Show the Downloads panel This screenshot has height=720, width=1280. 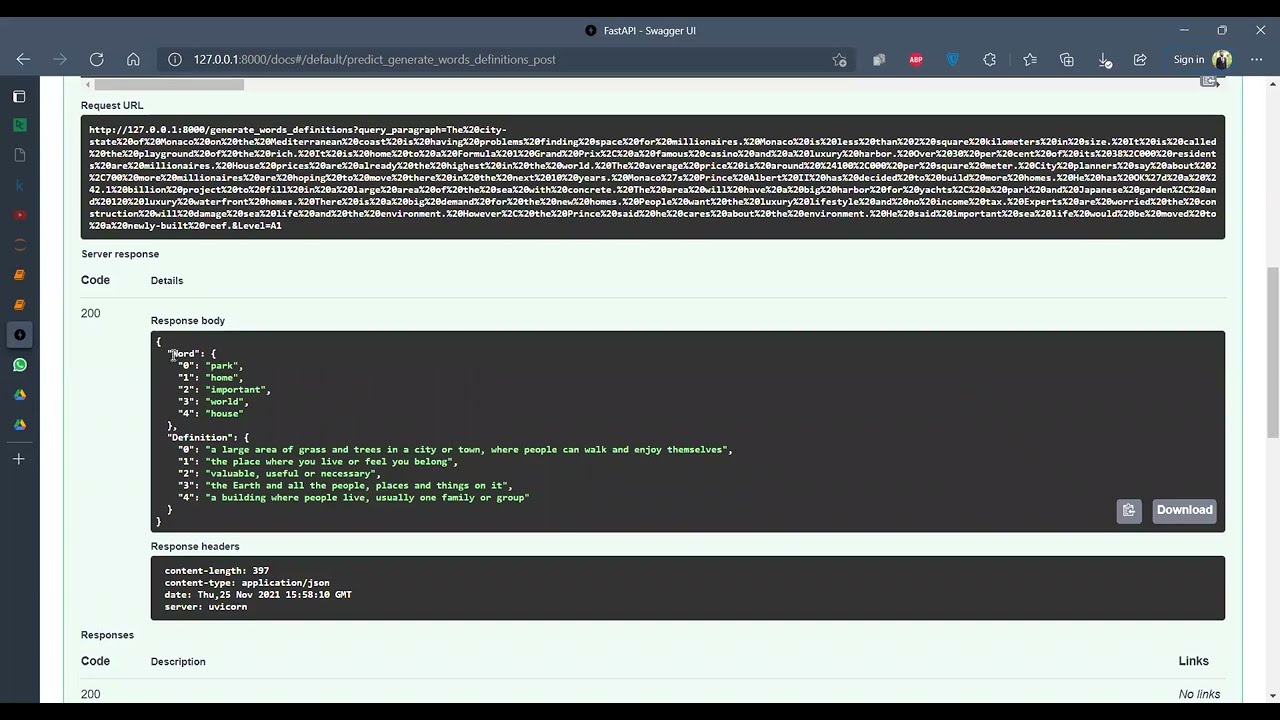(x=1104, y=59)
